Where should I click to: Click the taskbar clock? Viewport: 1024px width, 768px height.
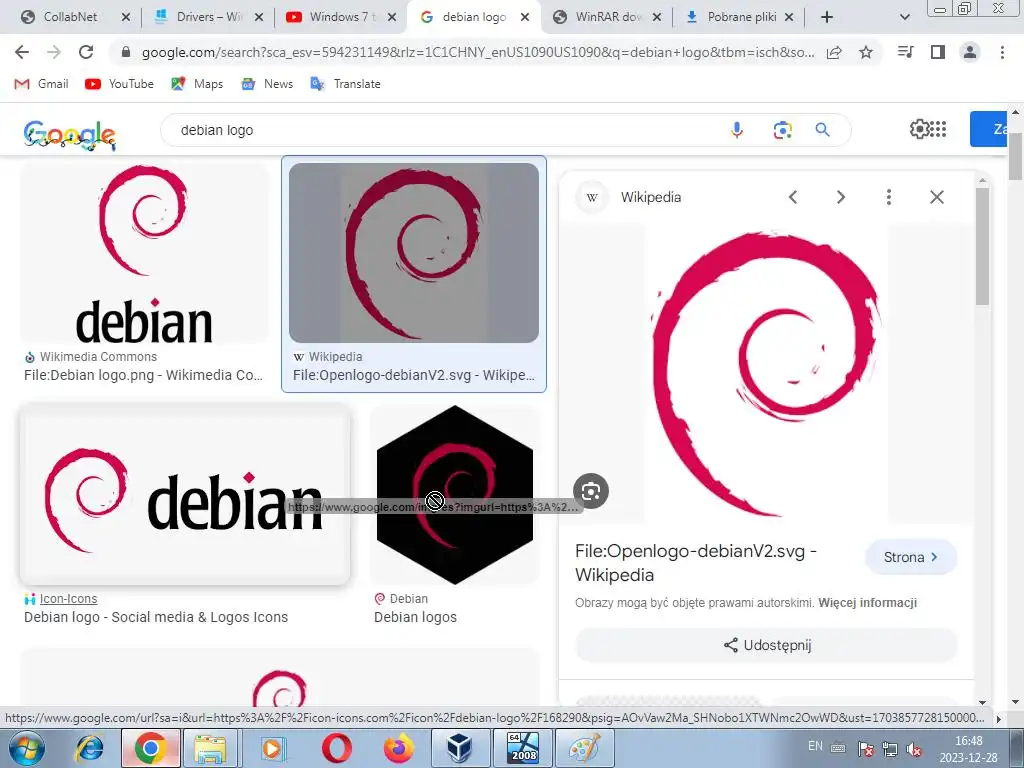(x=968, y=749)
